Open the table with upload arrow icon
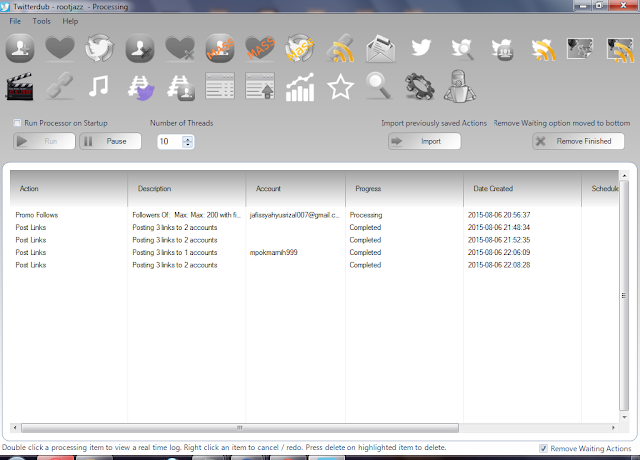 pos(260,86)
